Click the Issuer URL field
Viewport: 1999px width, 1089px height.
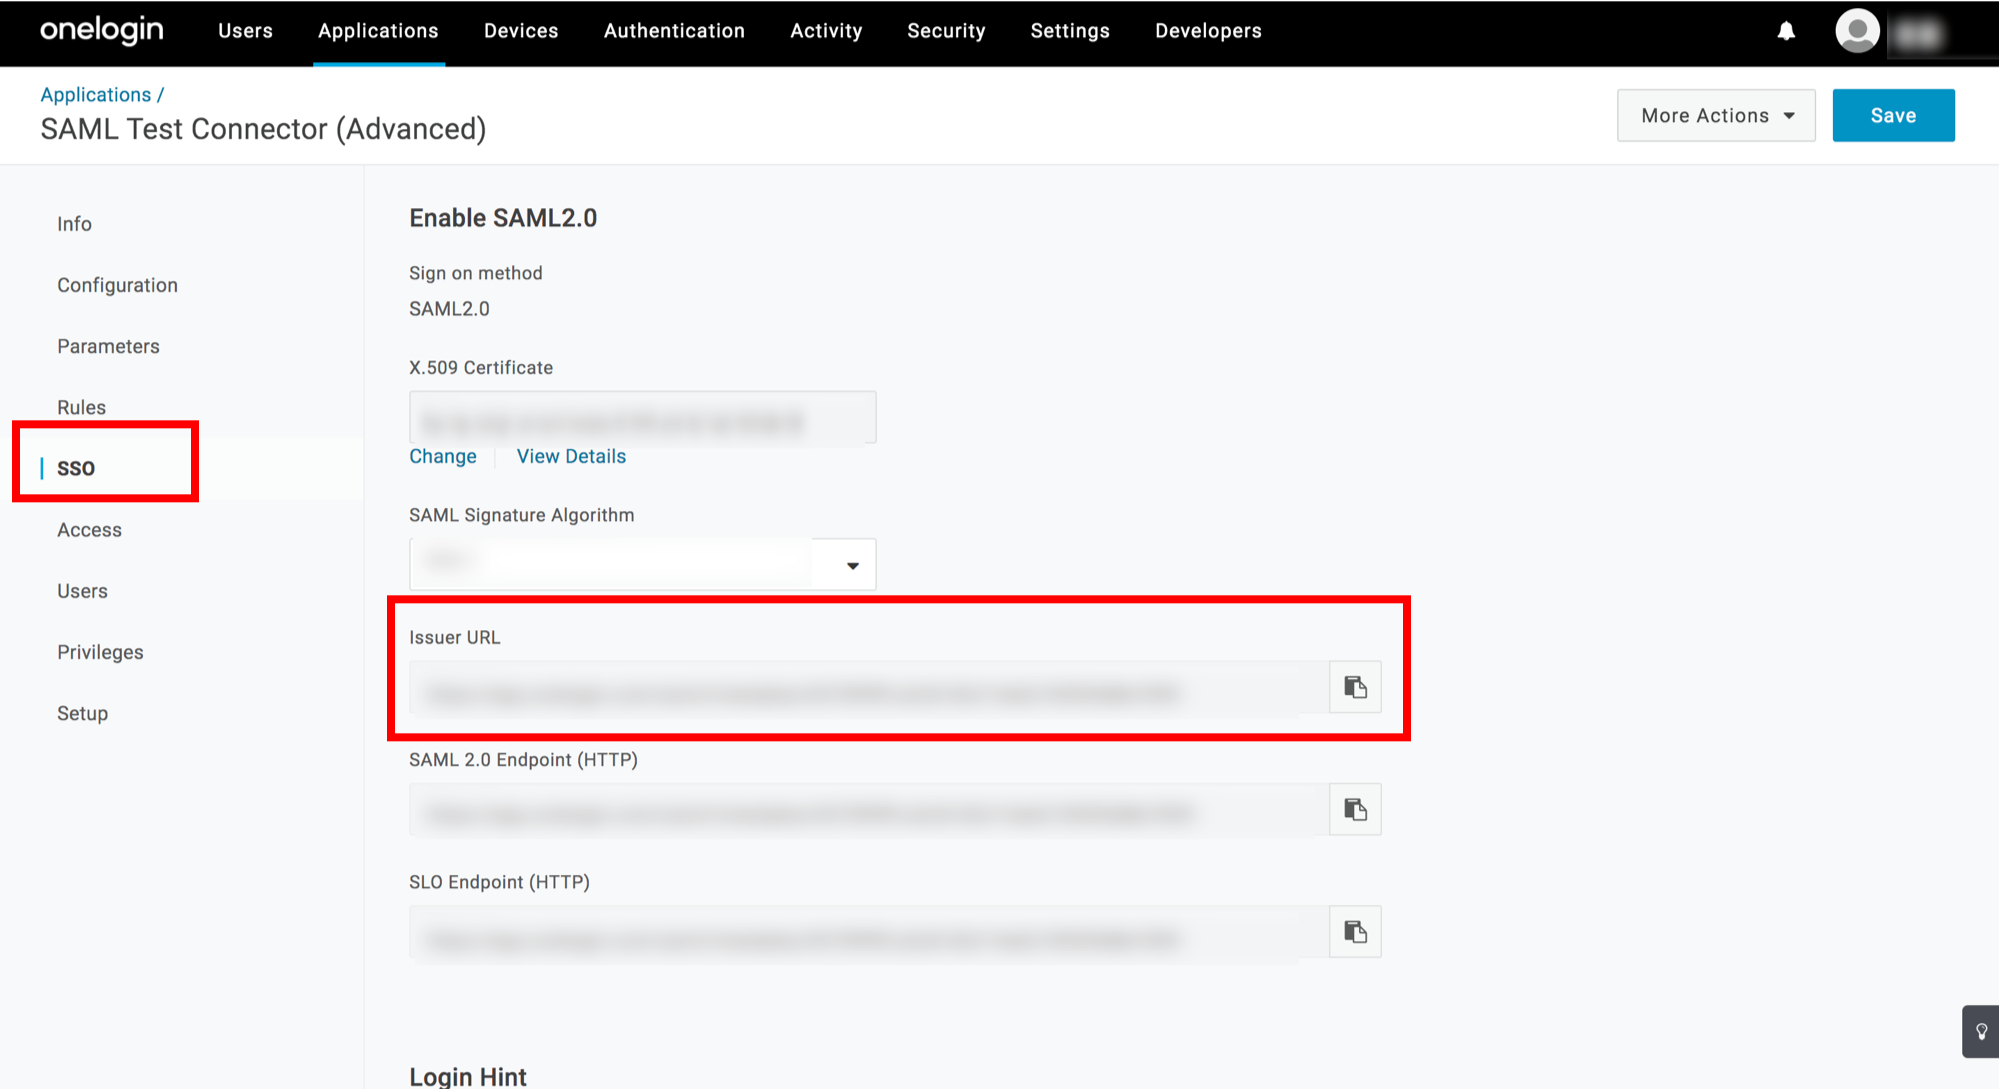[869, 687]
